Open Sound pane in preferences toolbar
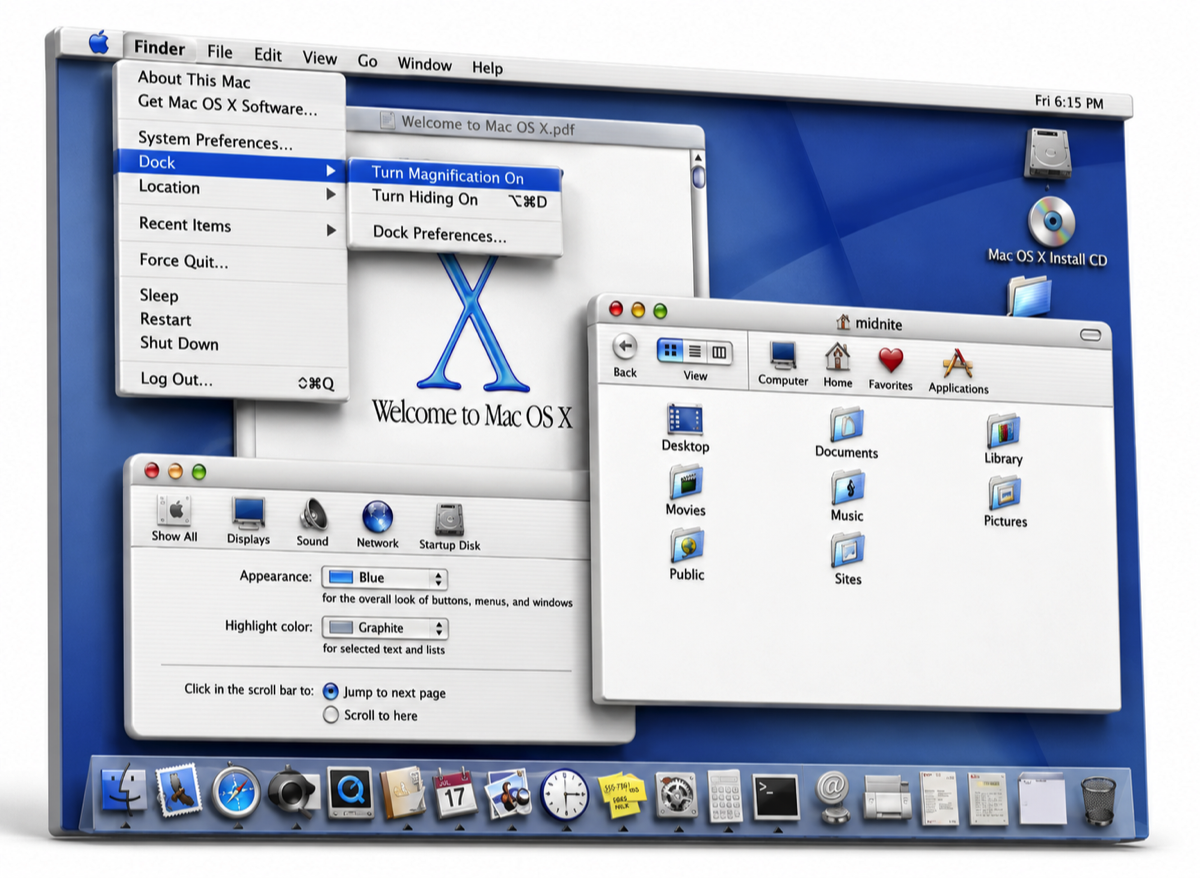The height and width of the screenshot is (878, 1200). [x=312, y=523]
